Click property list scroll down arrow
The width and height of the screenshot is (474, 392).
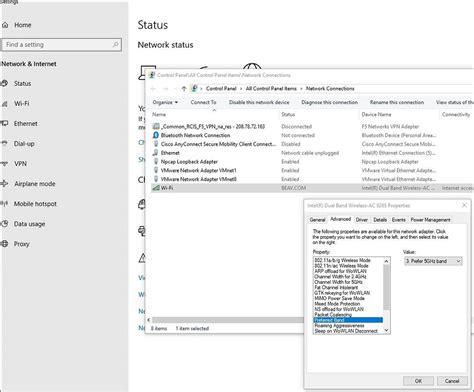386,330
